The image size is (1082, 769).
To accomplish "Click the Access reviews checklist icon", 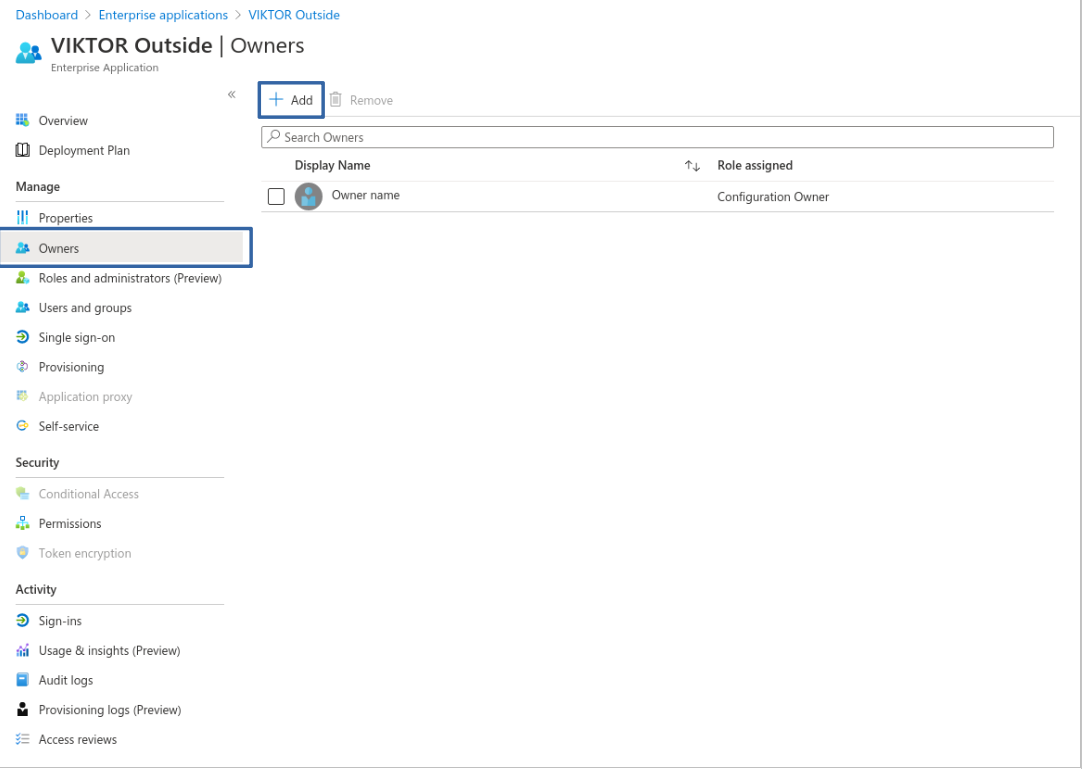I will coord(22,739).
